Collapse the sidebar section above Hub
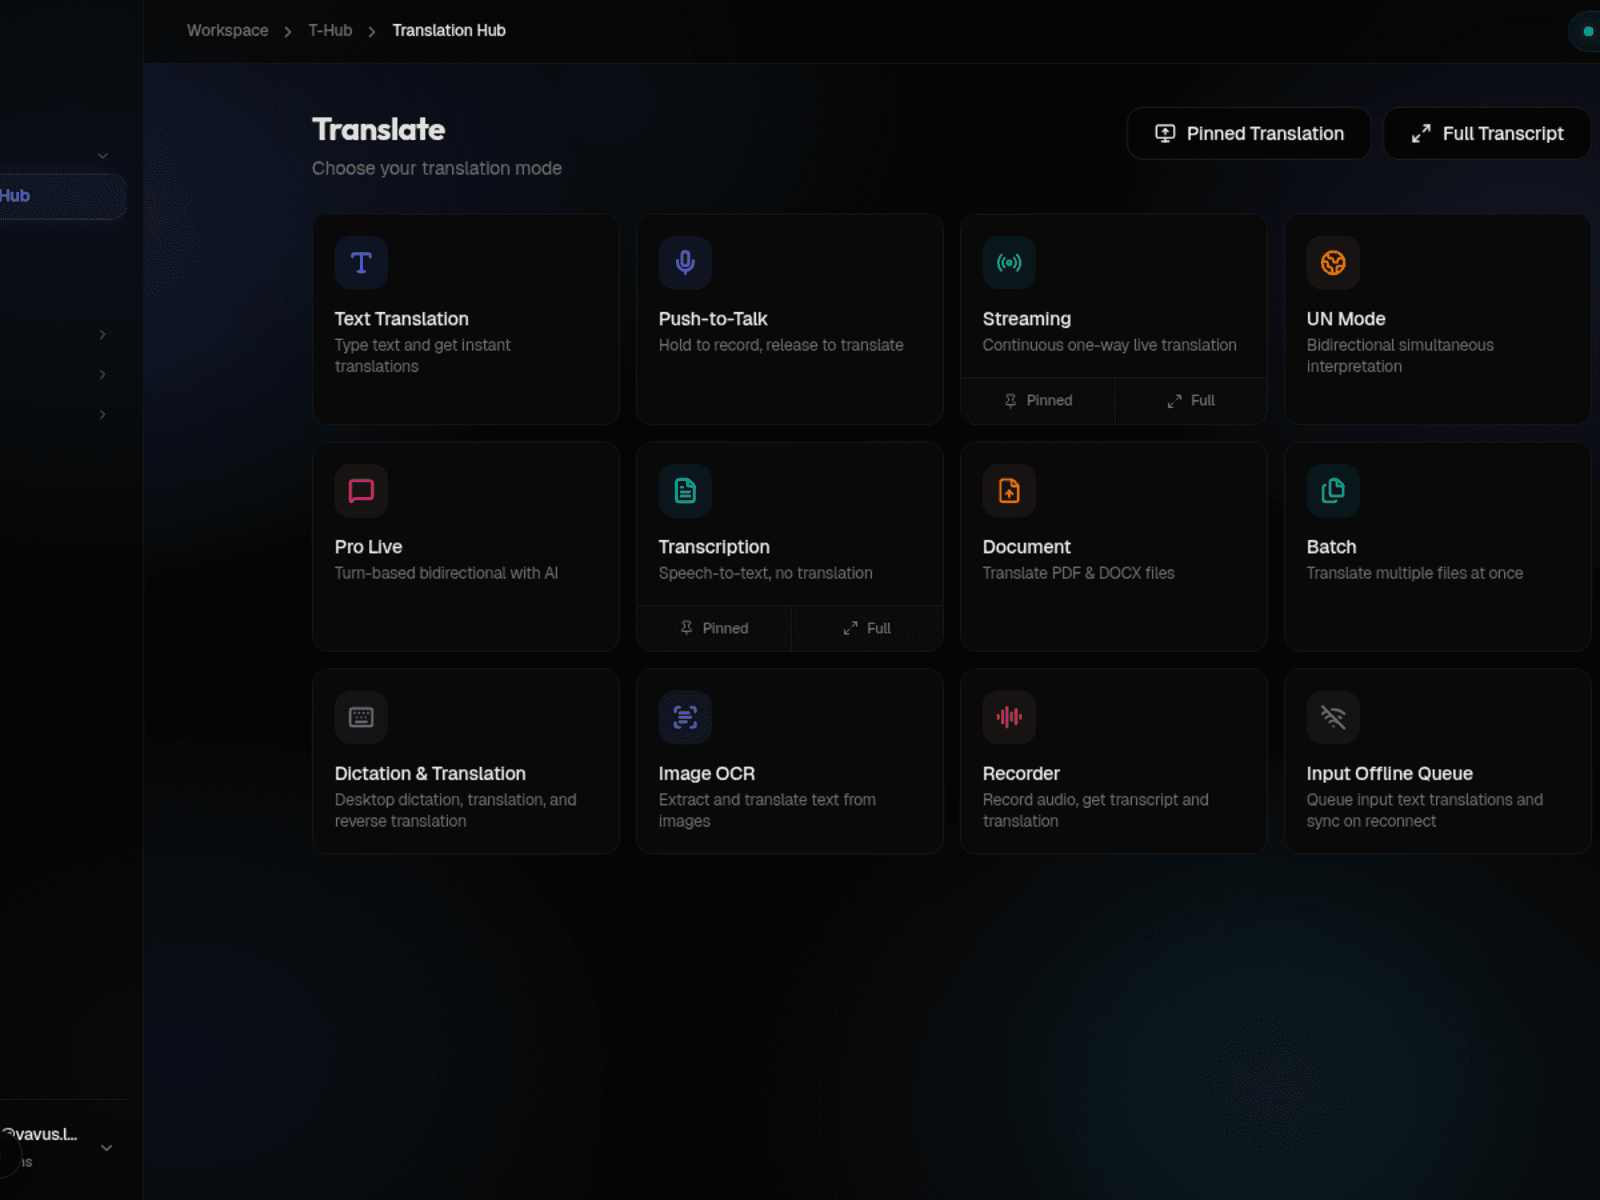This screenshot has height=1200, width=1600. (x=103, y=156)
